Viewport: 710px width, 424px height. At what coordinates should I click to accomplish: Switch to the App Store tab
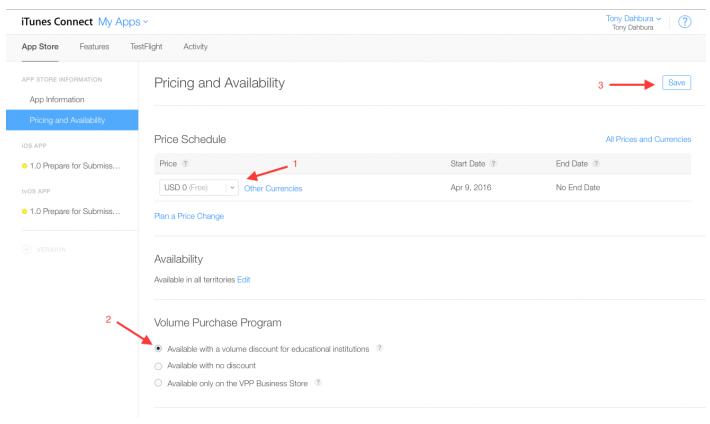click(40, 47)
